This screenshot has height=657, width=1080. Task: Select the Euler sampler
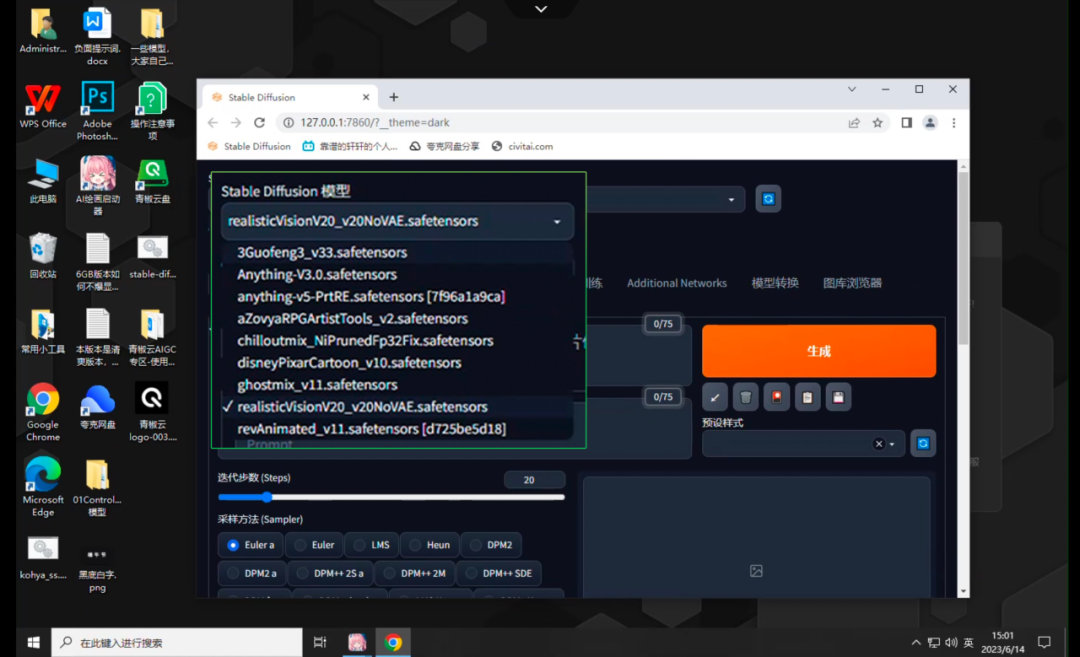314,545
